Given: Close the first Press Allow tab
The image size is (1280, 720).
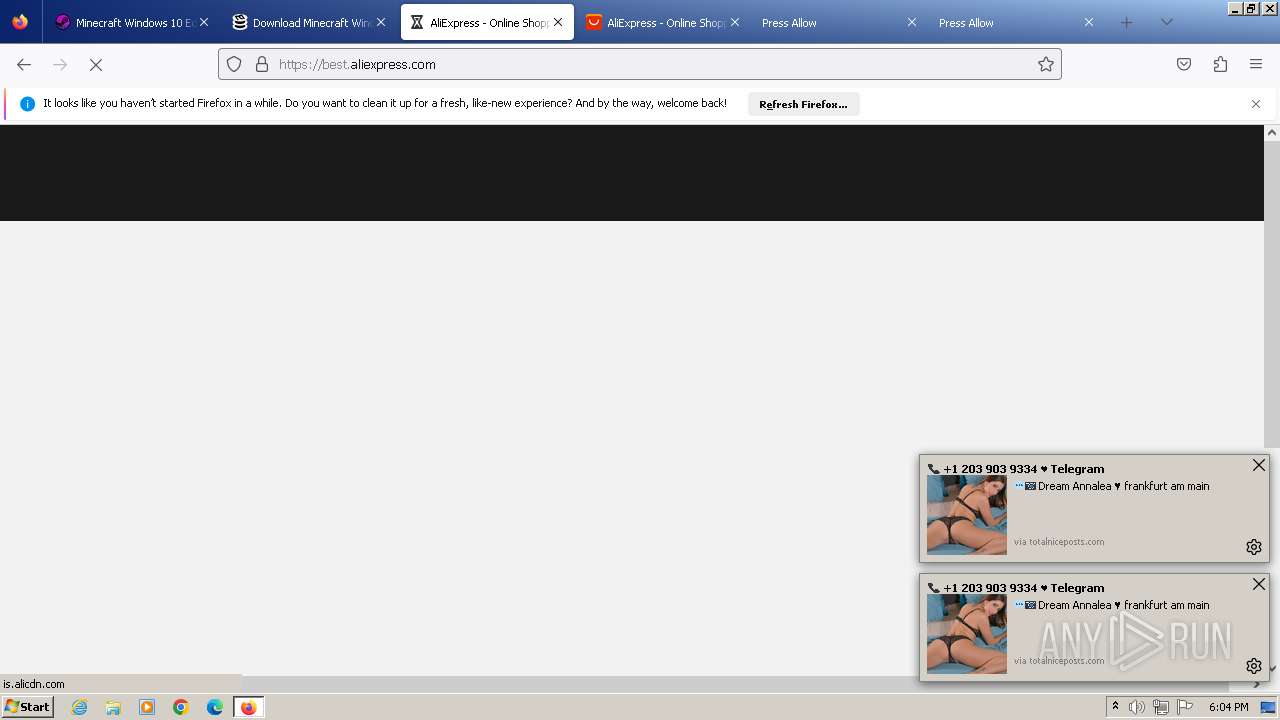Looking at the screenshot, I should (x=912, y=22).
